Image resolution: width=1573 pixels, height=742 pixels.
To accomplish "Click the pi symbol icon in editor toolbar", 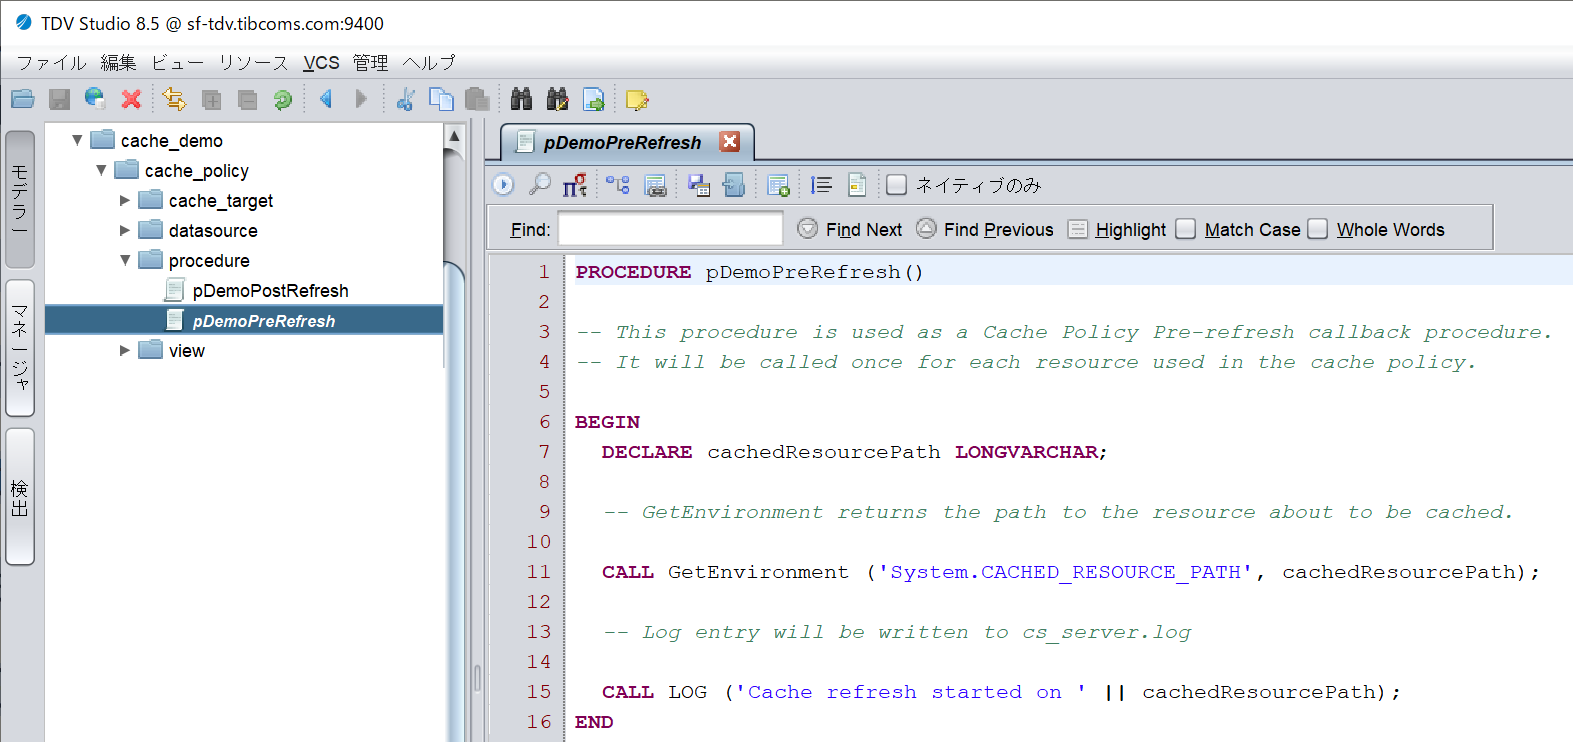I will pos(575,184).
